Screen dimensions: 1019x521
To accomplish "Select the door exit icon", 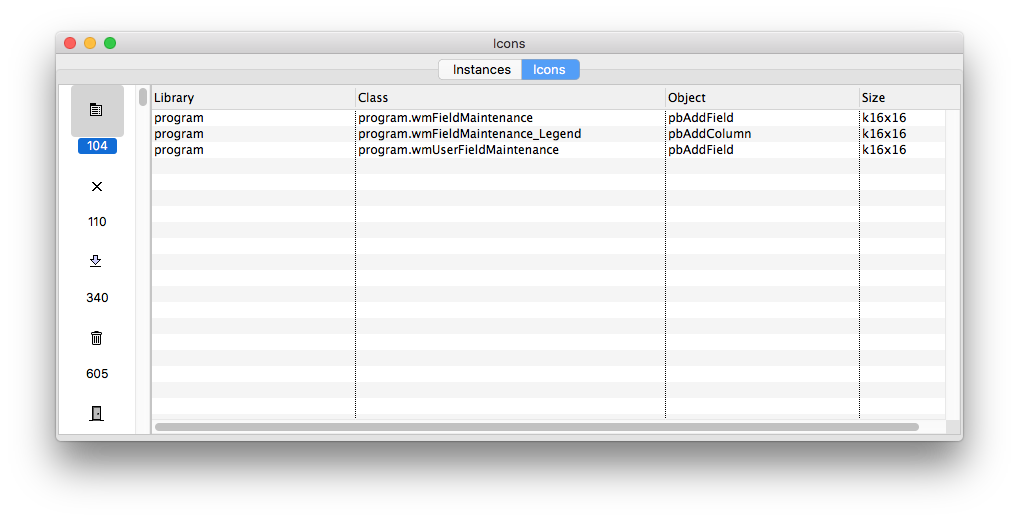I will [96, 413].
